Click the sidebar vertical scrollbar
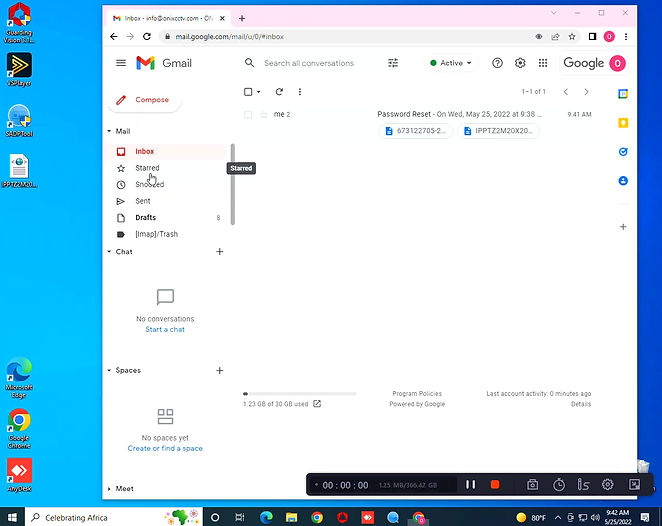 click(x=233, y=184)
